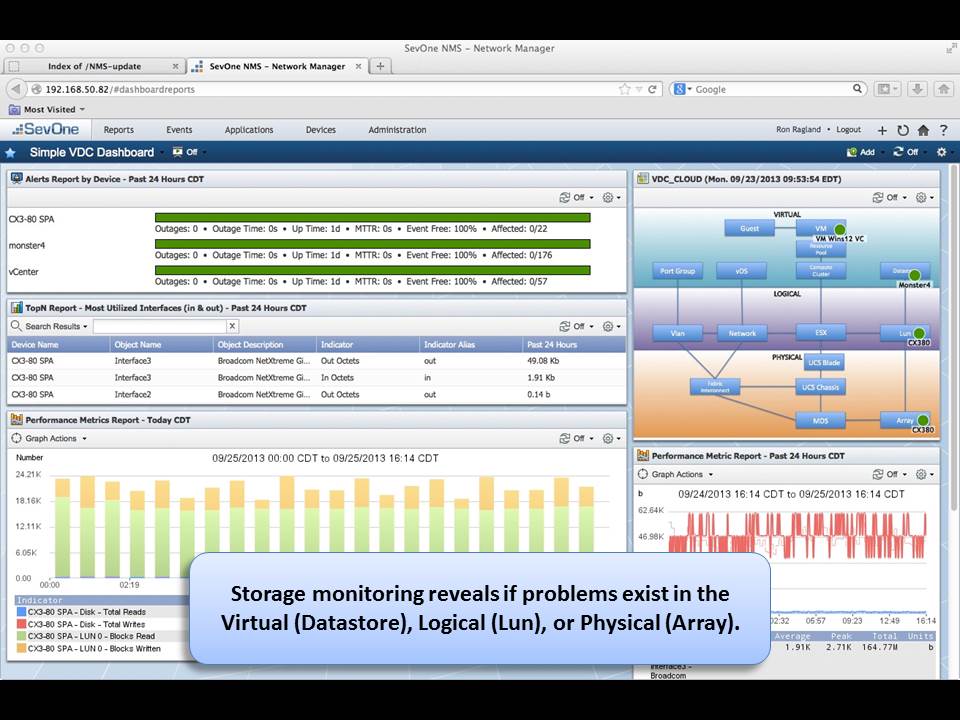Bookmark page with the address bar star
Screen dimensions: 960x720
624,89
